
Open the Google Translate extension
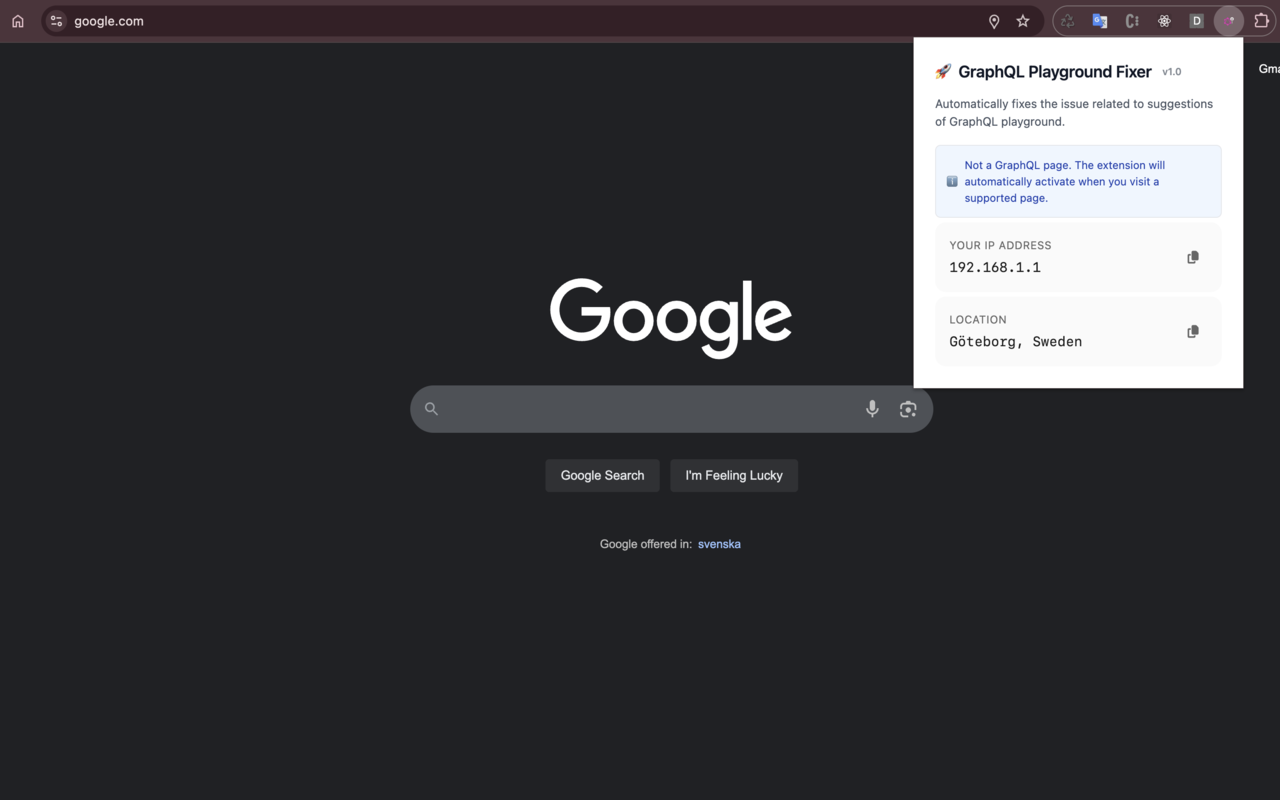(x=1100, y=21)
